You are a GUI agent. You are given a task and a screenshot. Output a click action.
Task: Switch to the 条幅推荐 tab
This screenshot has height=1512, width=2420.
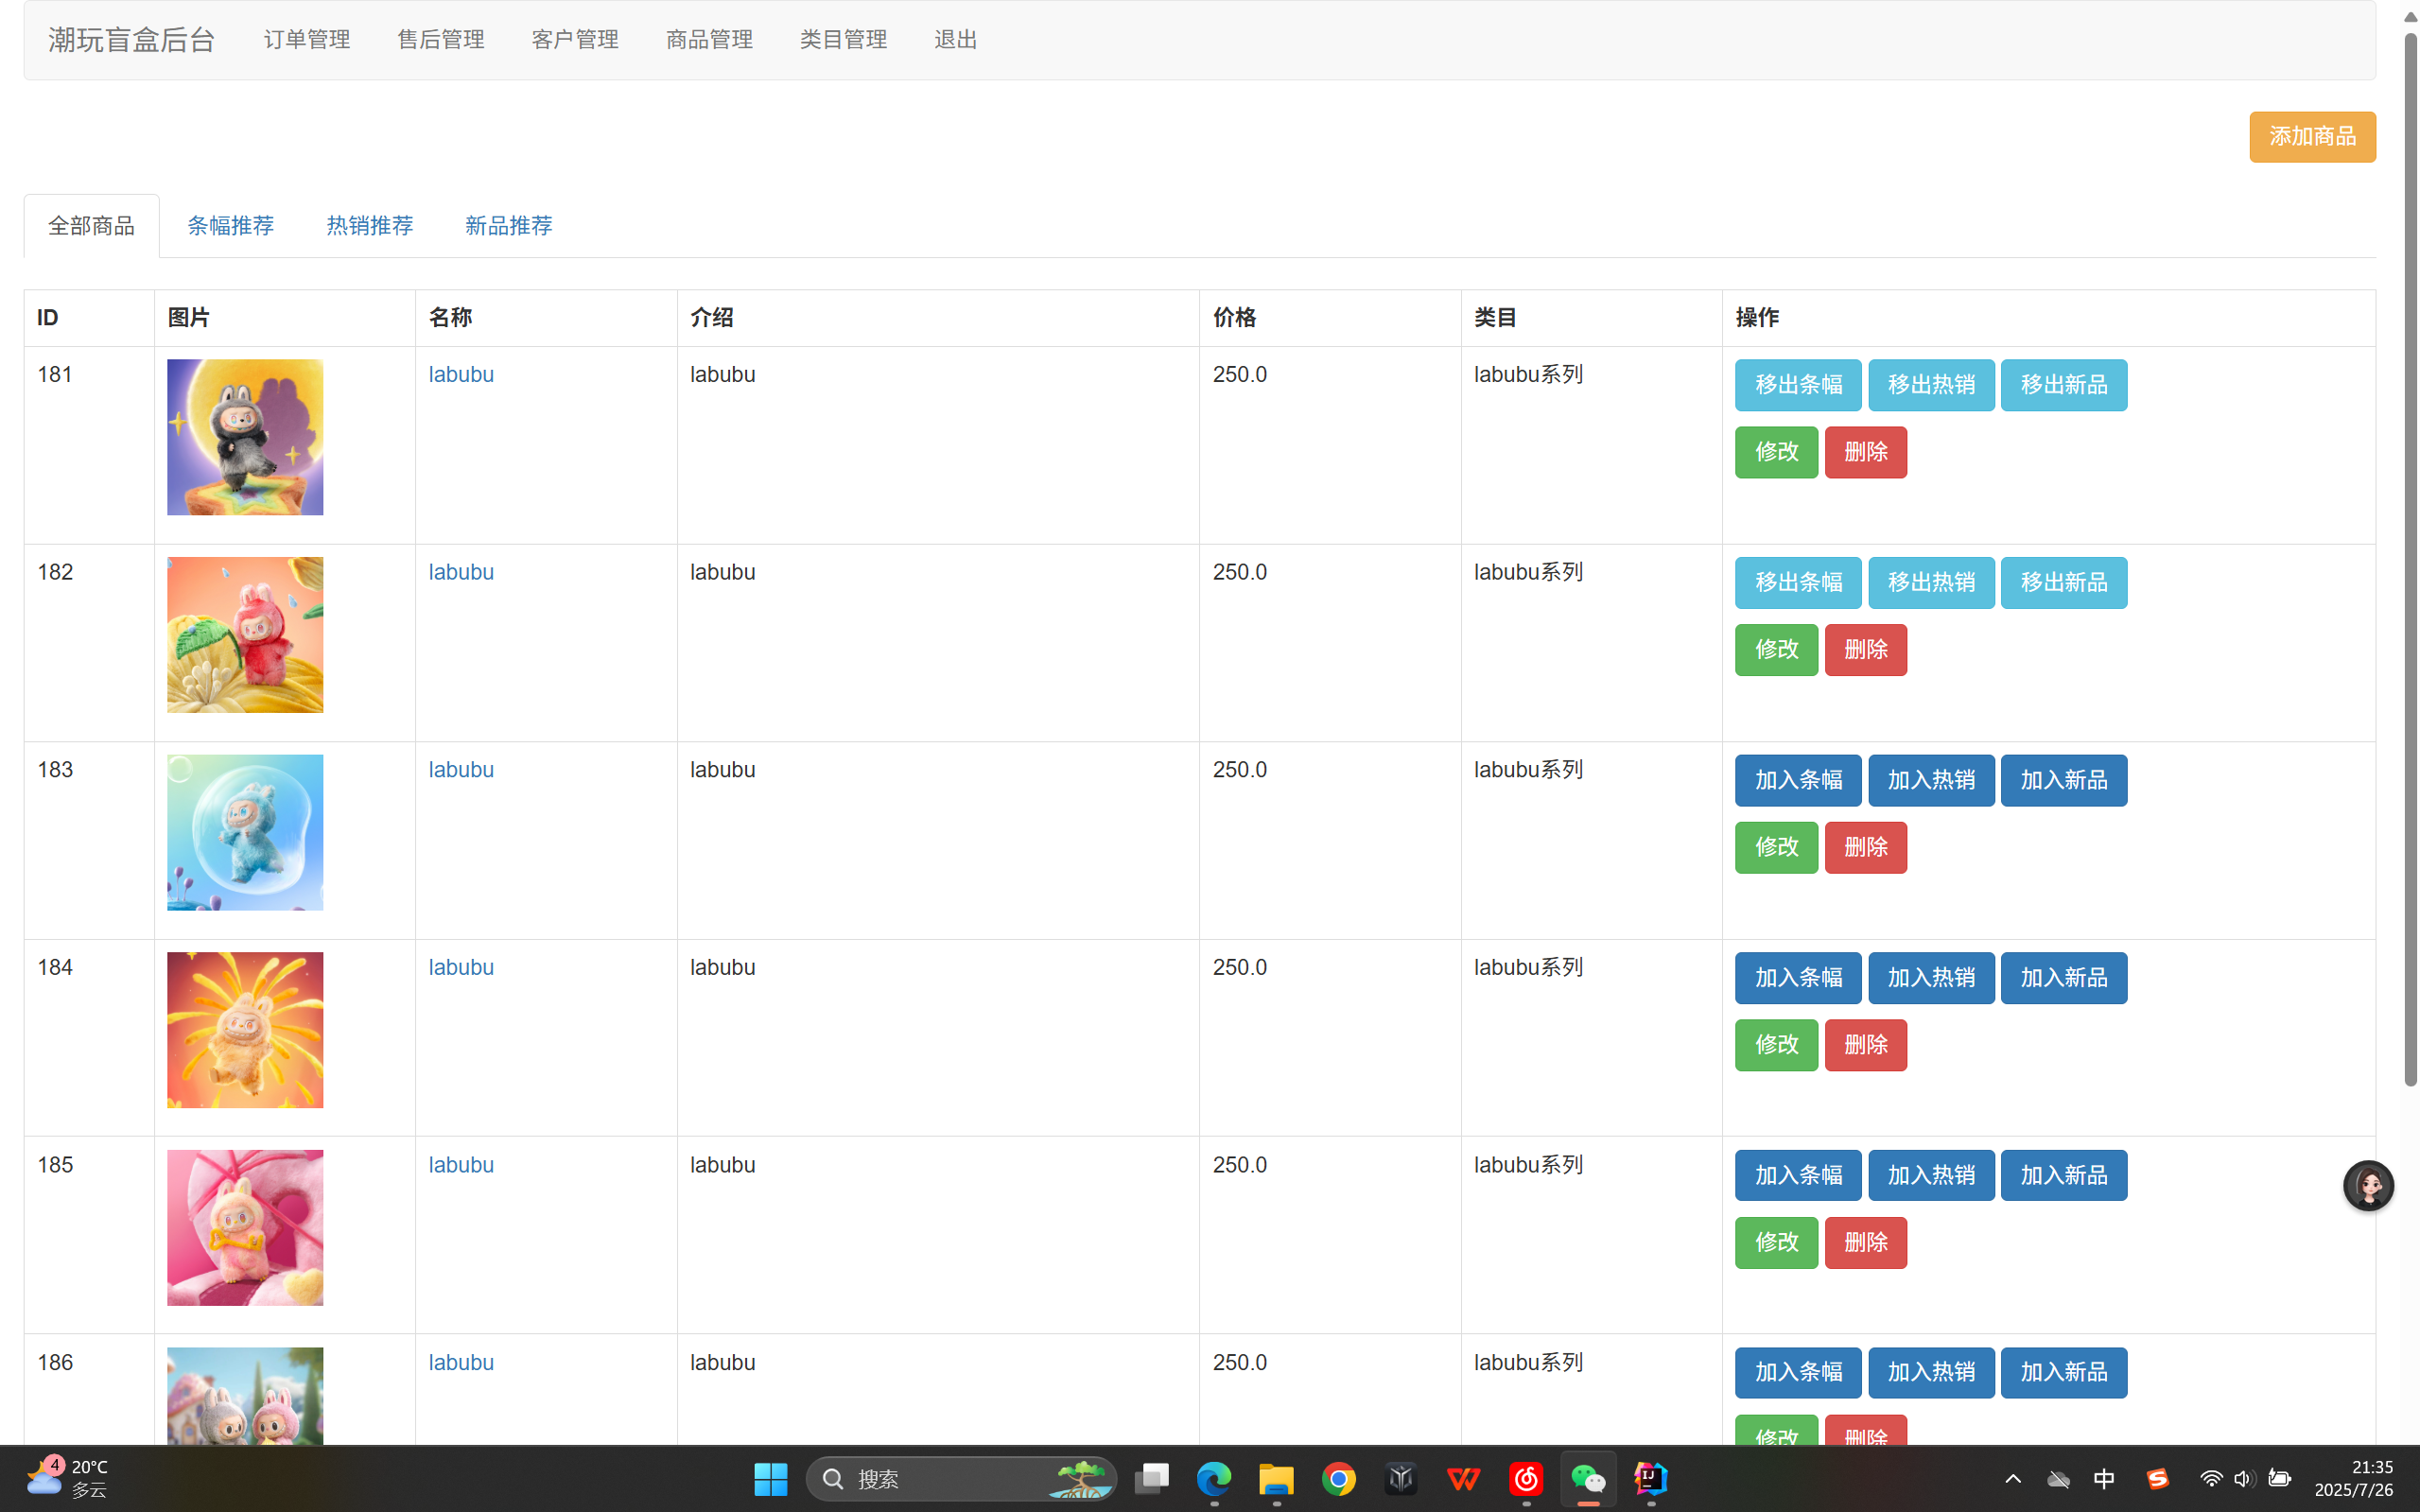(x=230, y=226)
